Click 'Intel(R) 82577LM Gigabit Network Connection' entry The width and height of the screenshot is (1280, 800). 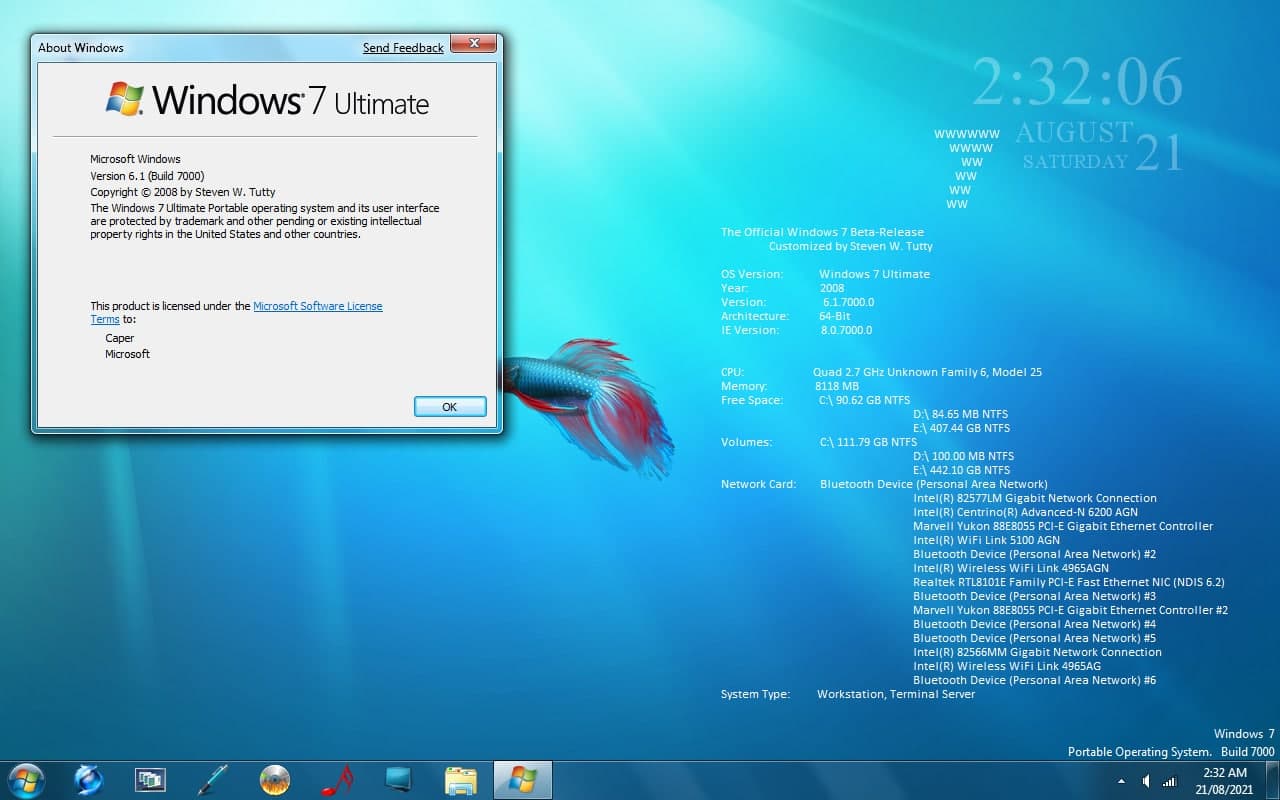pyautogui.click(x=1035, y=498)
